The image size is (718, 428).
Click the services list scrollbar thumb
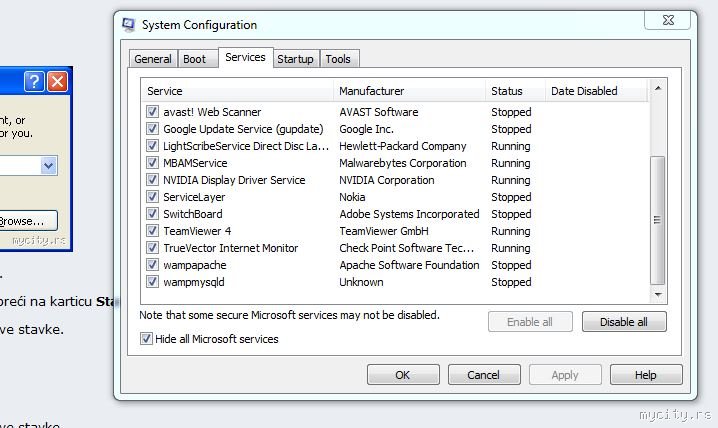[658, 220]
